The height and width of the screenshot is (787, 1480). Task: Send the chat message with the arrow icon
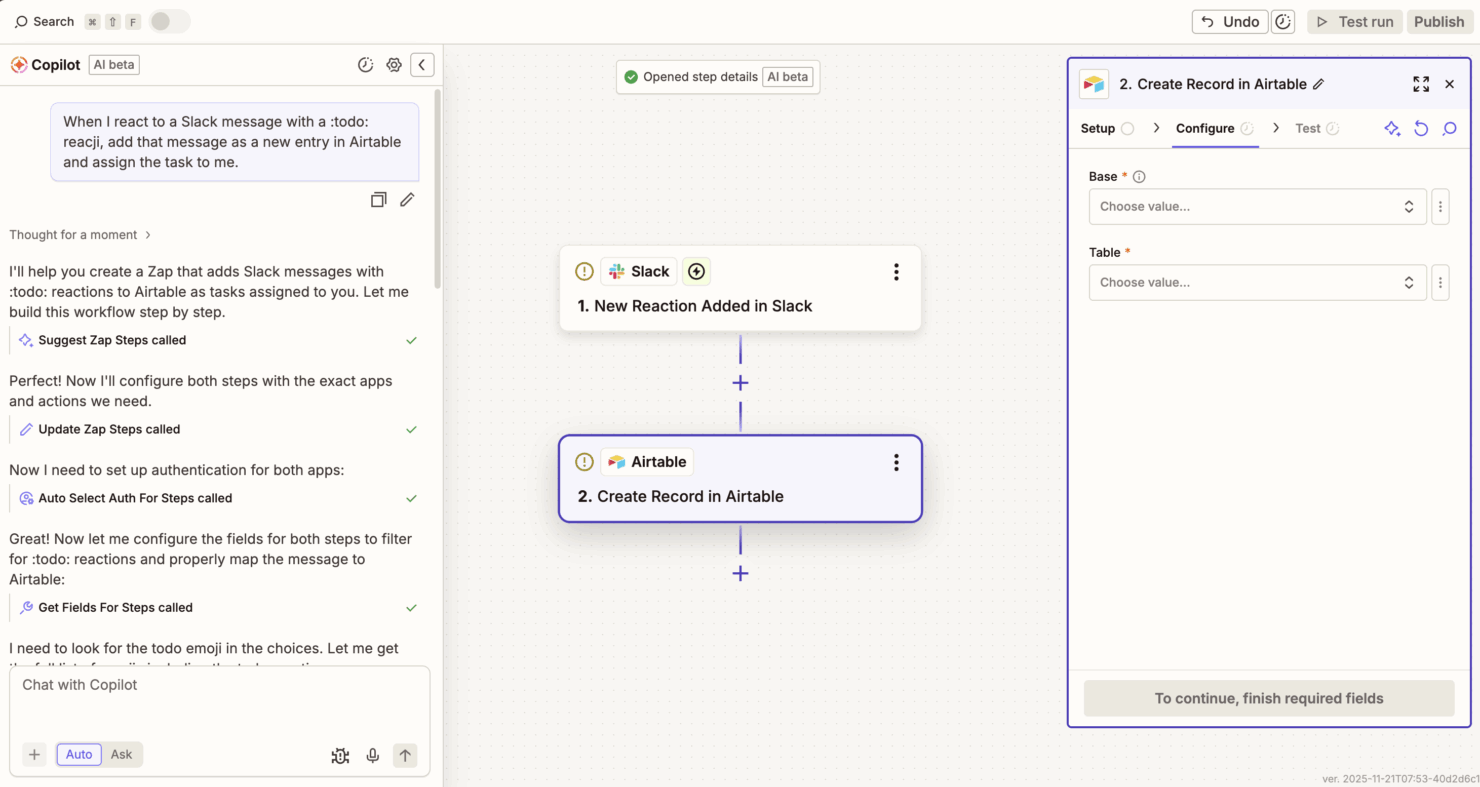click(x=404, y=755)
